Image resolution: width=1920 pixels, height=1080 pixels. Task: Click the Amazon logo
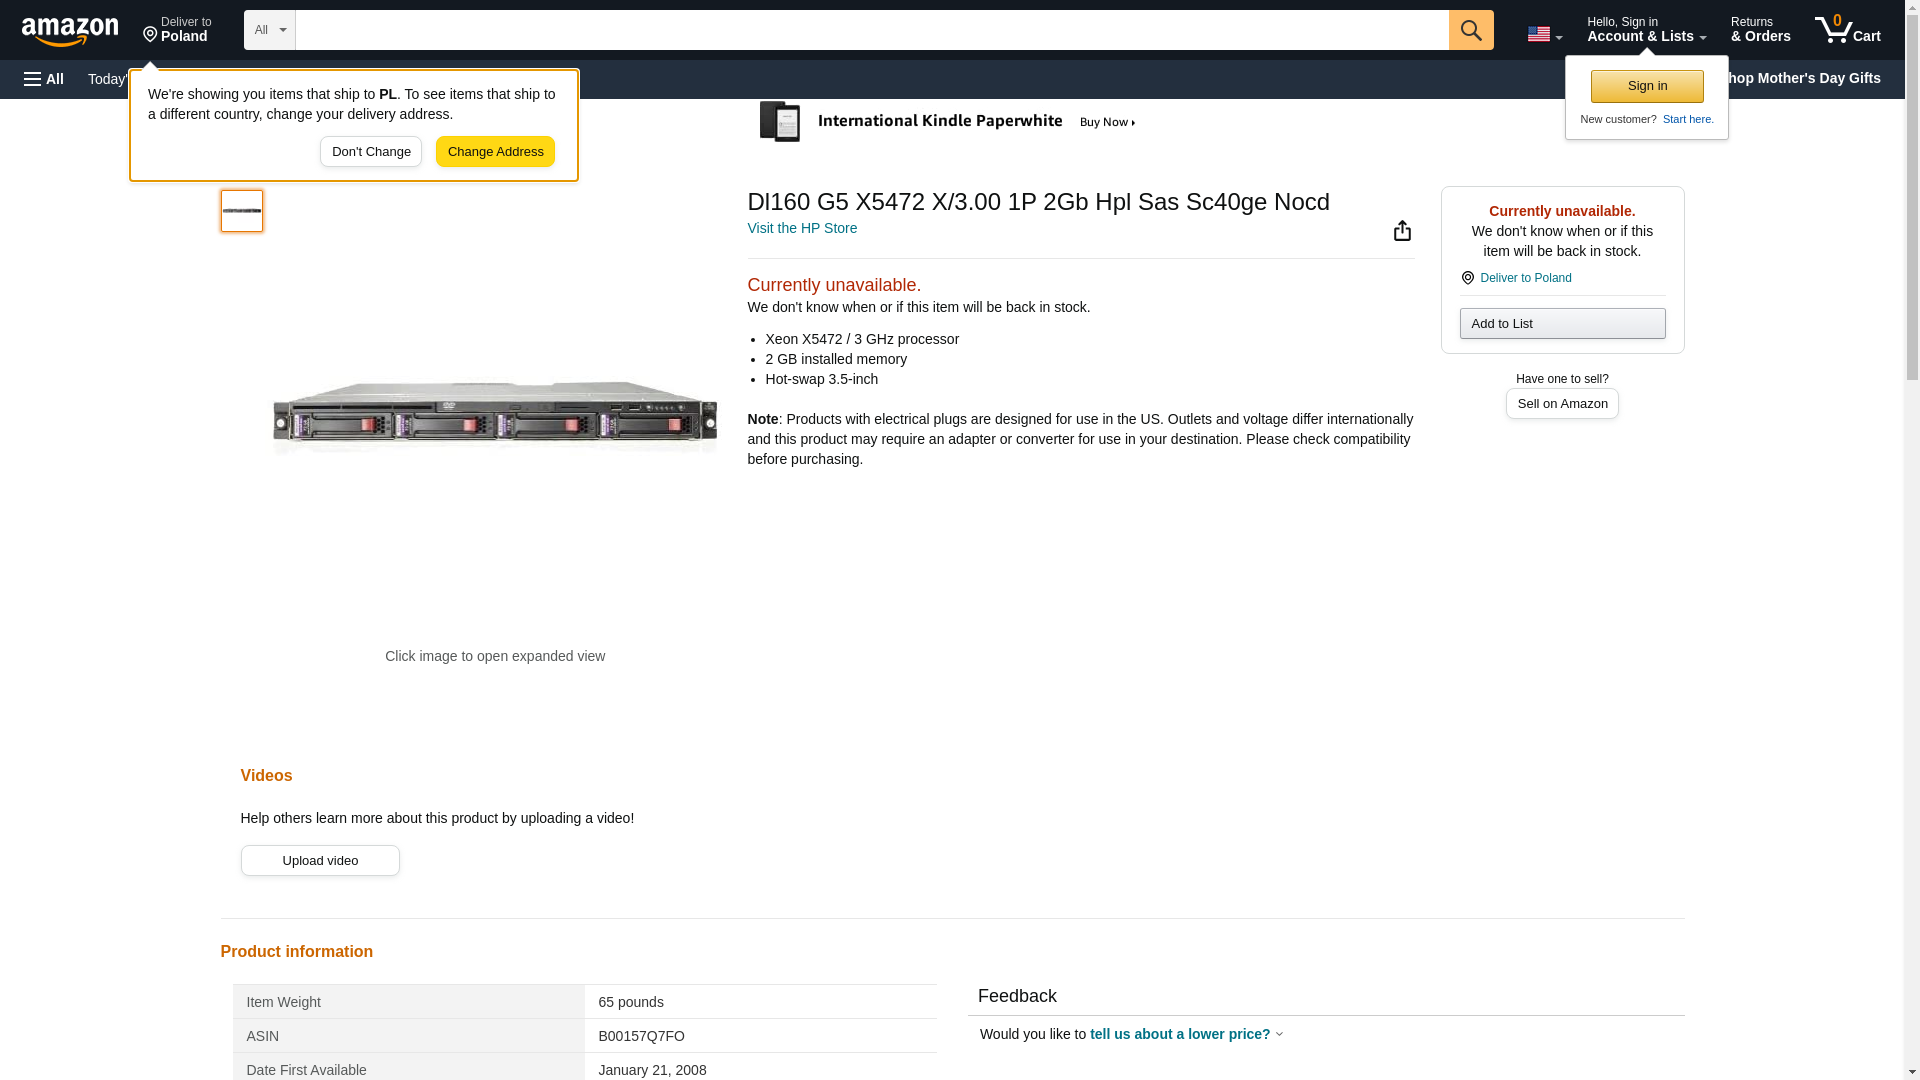(x=70, y=31)
